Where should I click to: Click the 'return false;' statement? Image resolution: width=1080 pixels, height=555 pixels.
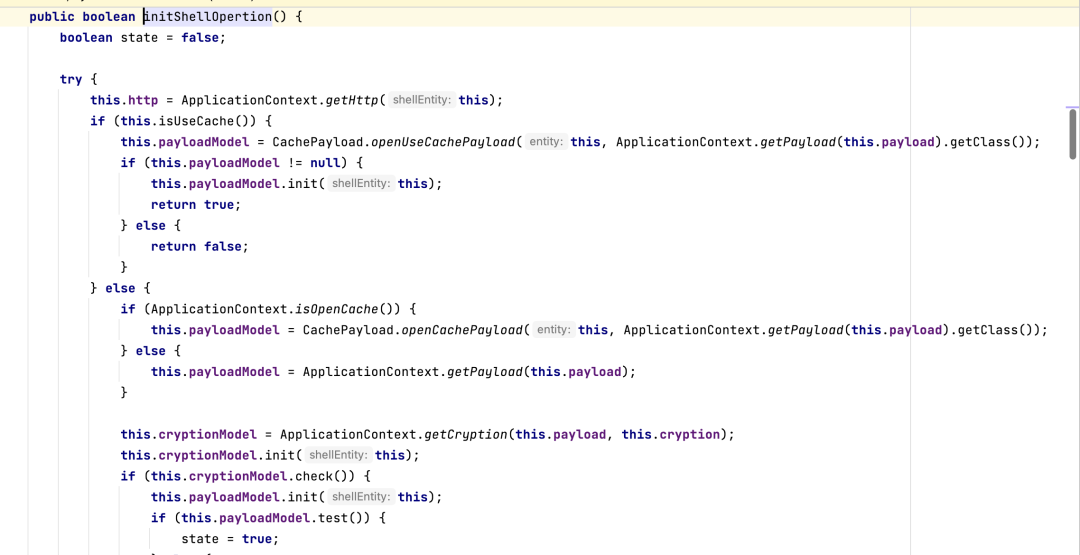pyautogui.click(x=199, y=247)
